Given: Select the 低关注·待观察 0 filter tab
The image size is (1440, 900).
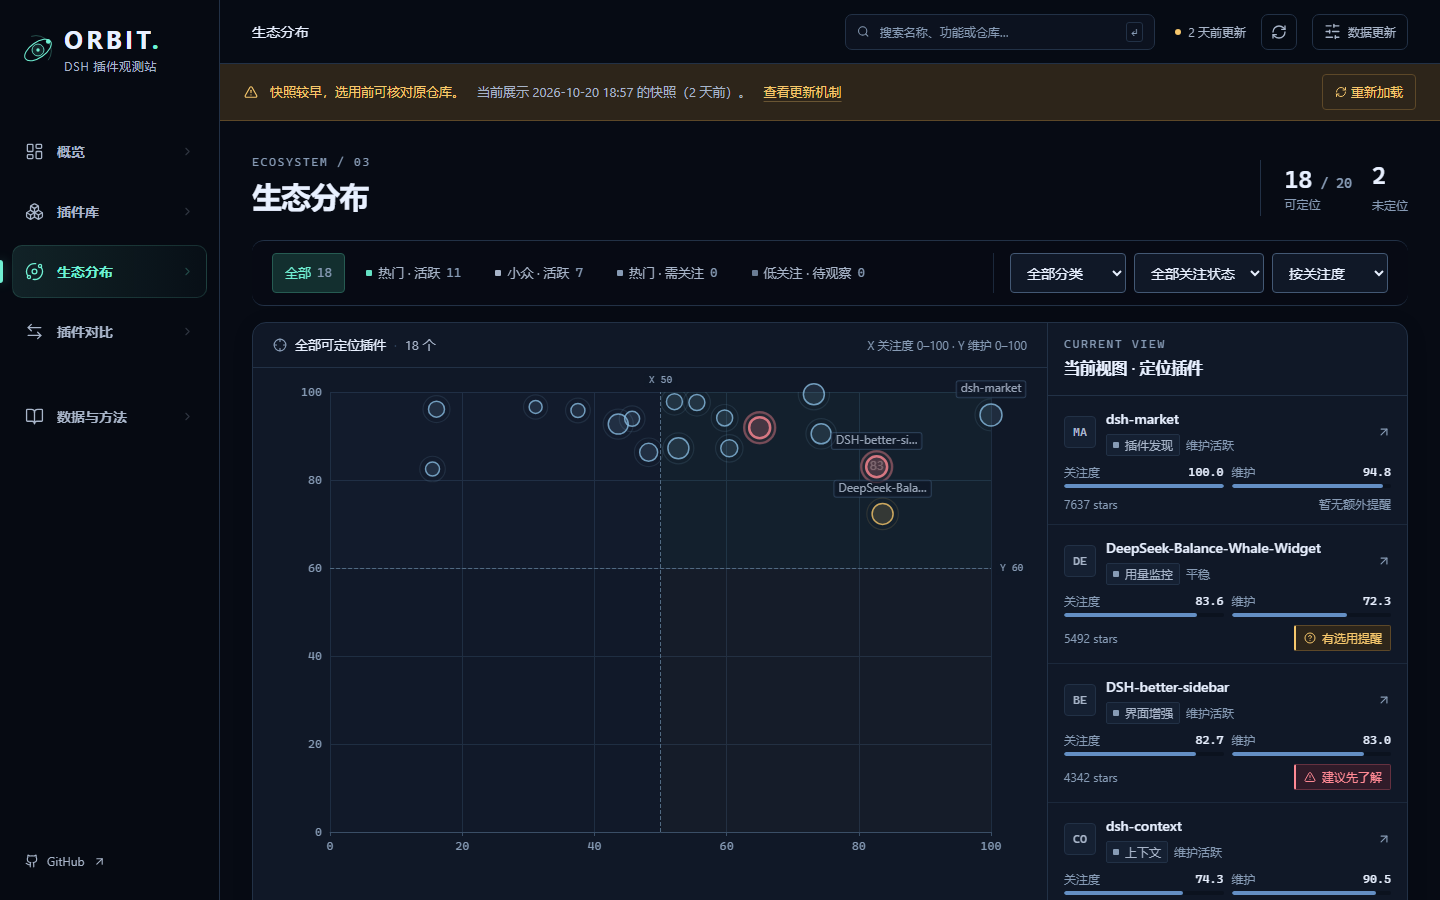Looking at the screenshot, I should click(x=808, y=273).
